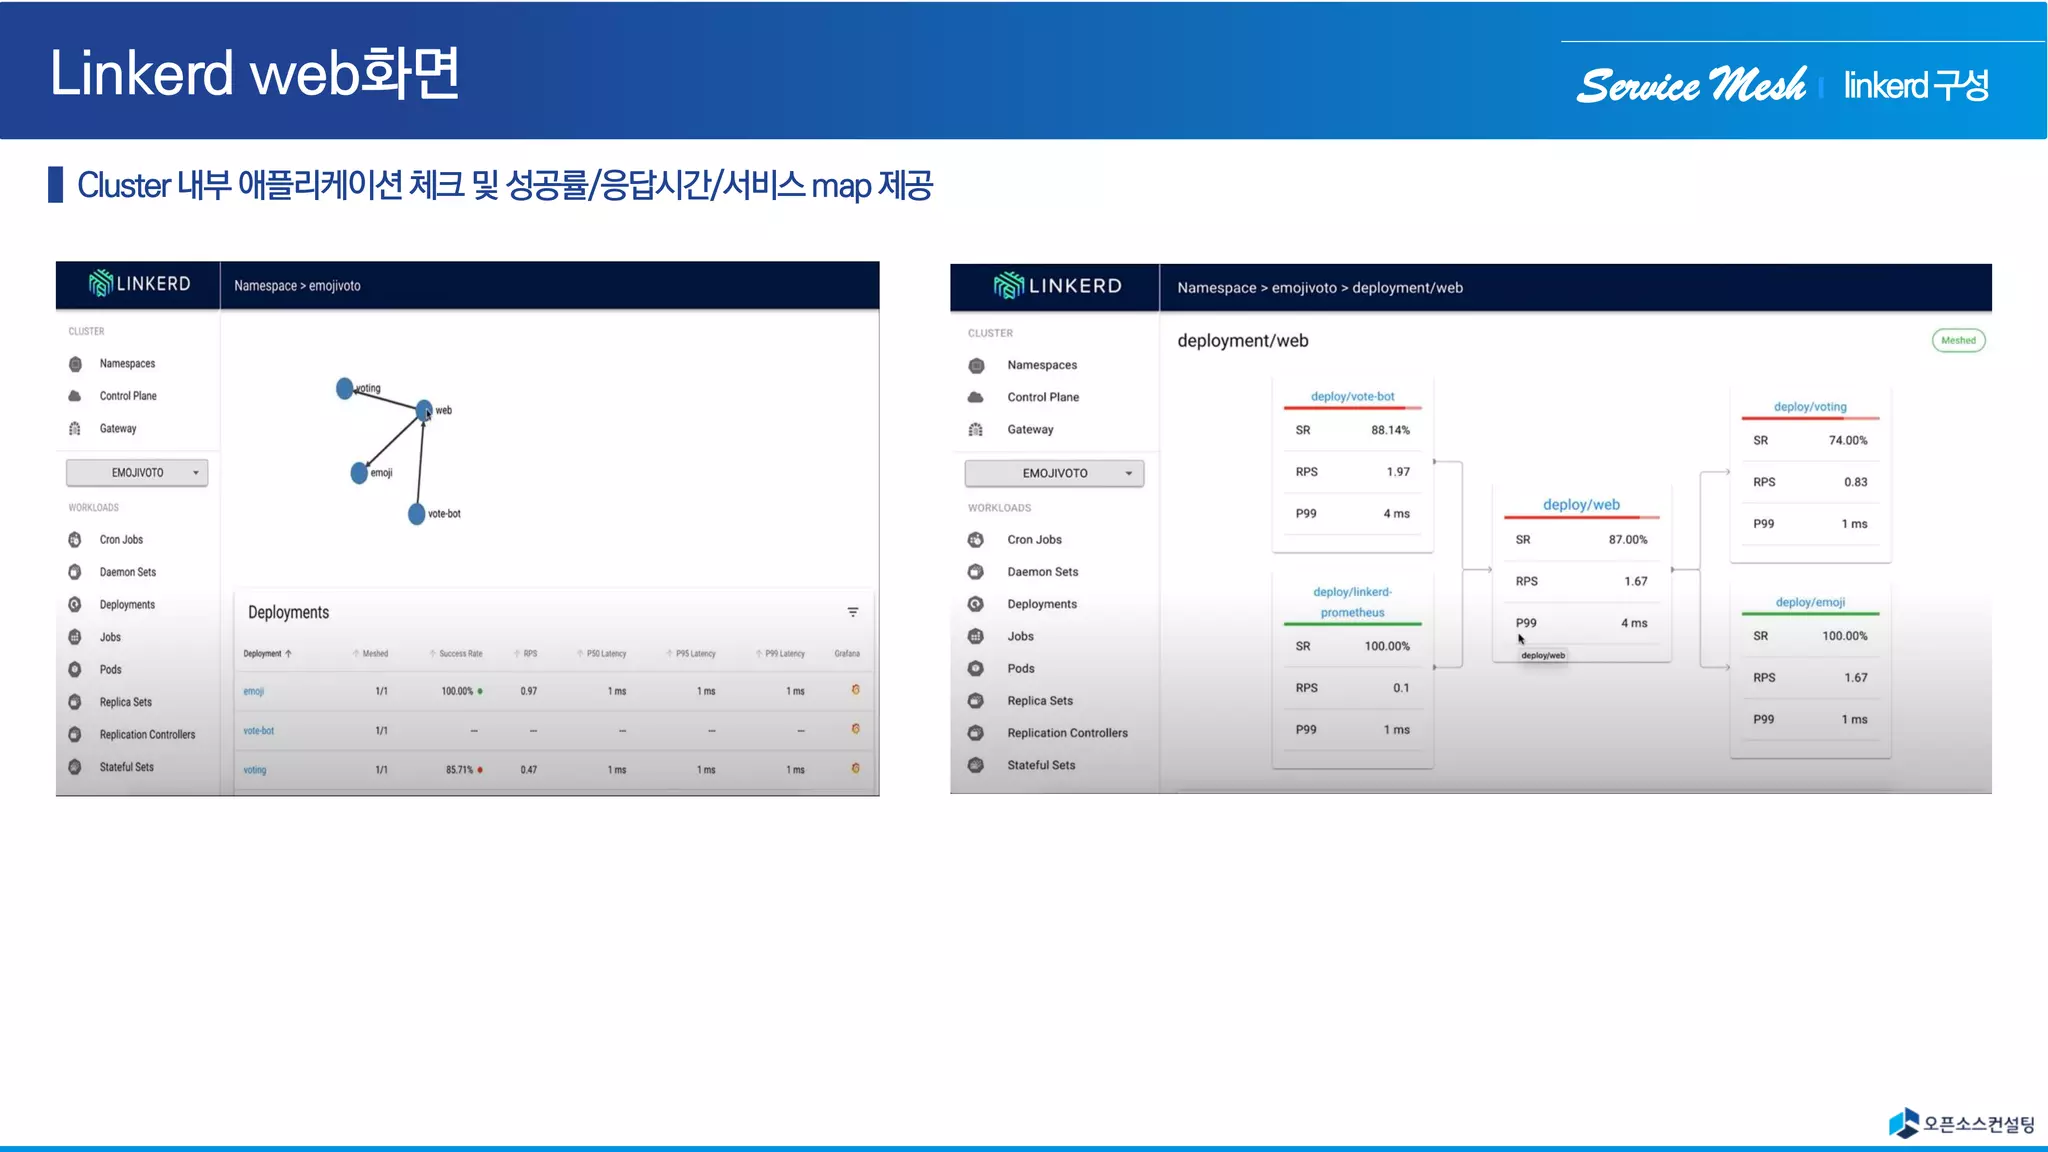Open Namespaces icon in left dashboard sidebar
Screen dimensions: 2048x1152
(x=75, y=364)
